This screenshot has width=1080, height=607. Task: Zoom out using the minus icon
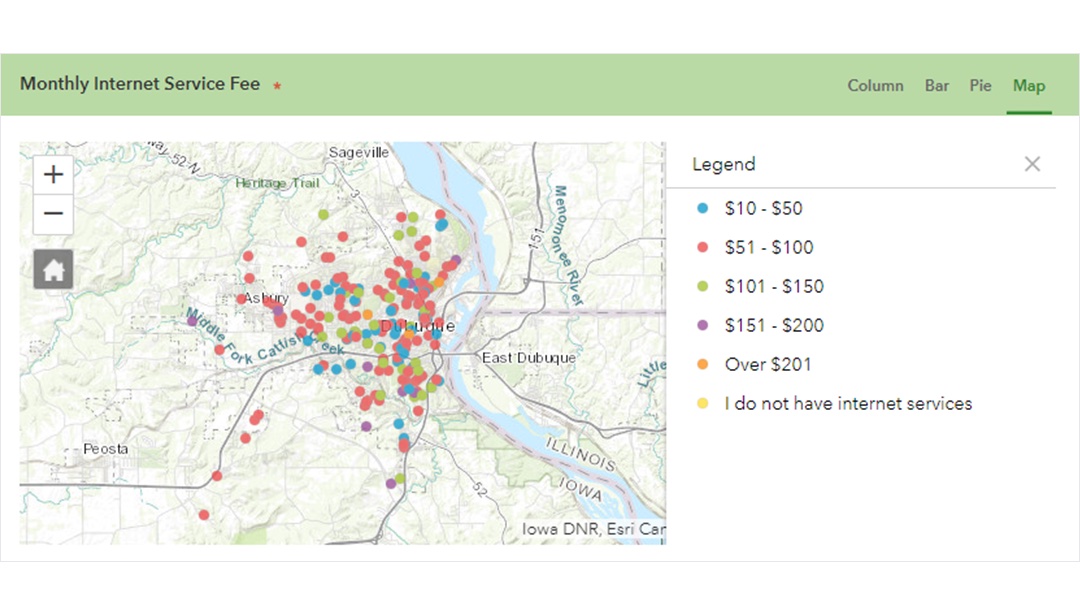(x=52, y=214)
